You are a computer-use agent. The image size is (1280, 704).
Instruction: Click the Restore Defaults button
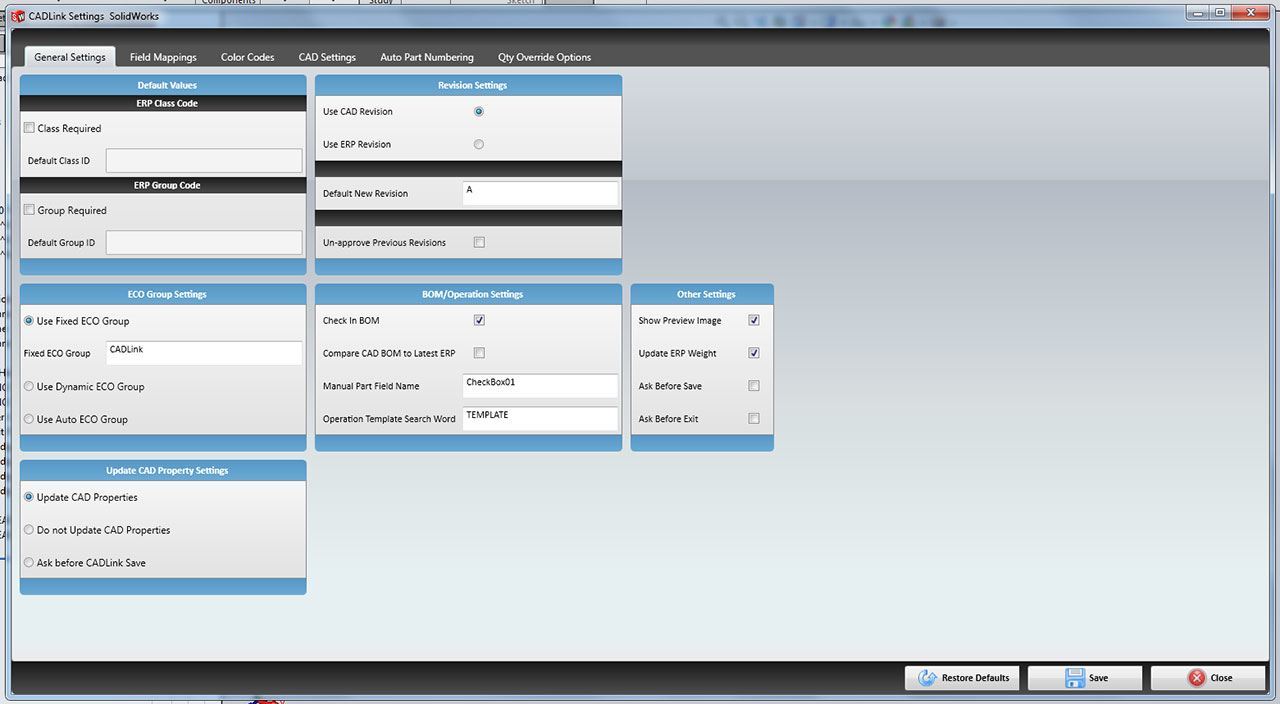click(x=961, y=677)
